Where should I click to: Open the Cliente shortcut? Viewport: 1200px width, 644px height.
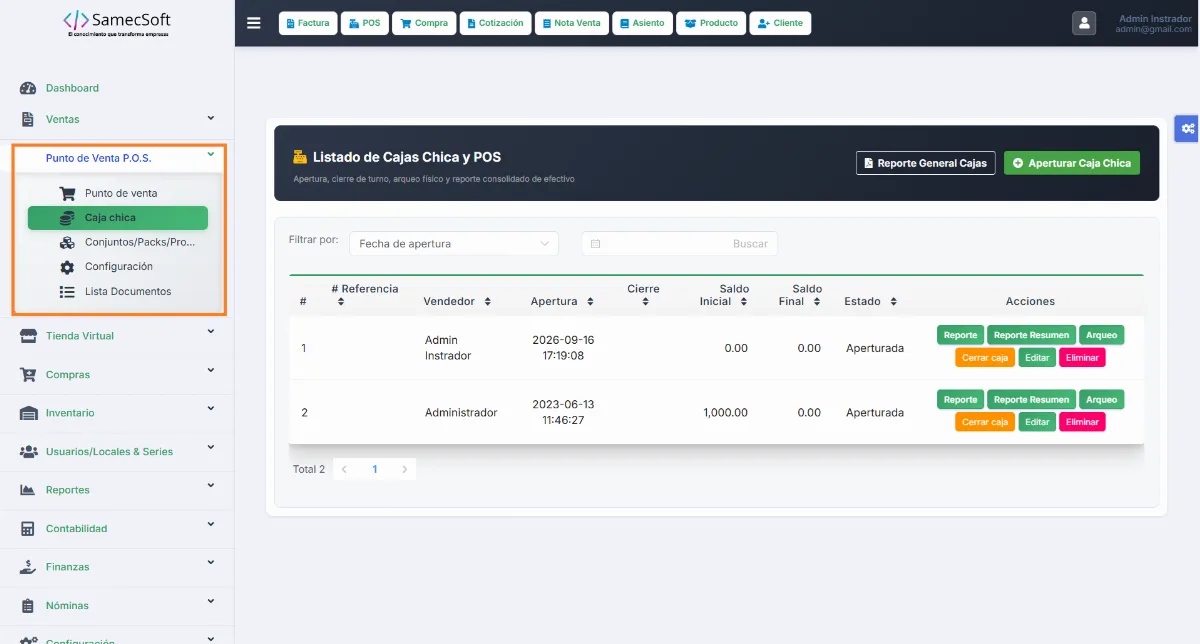pyautogui.click(x=780, y=23)
